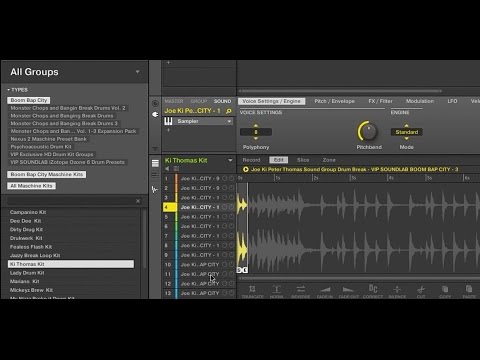Screen dimensions: 480x360
Task: Click the Standard engine mode value
Action: (x=407, y=132)
